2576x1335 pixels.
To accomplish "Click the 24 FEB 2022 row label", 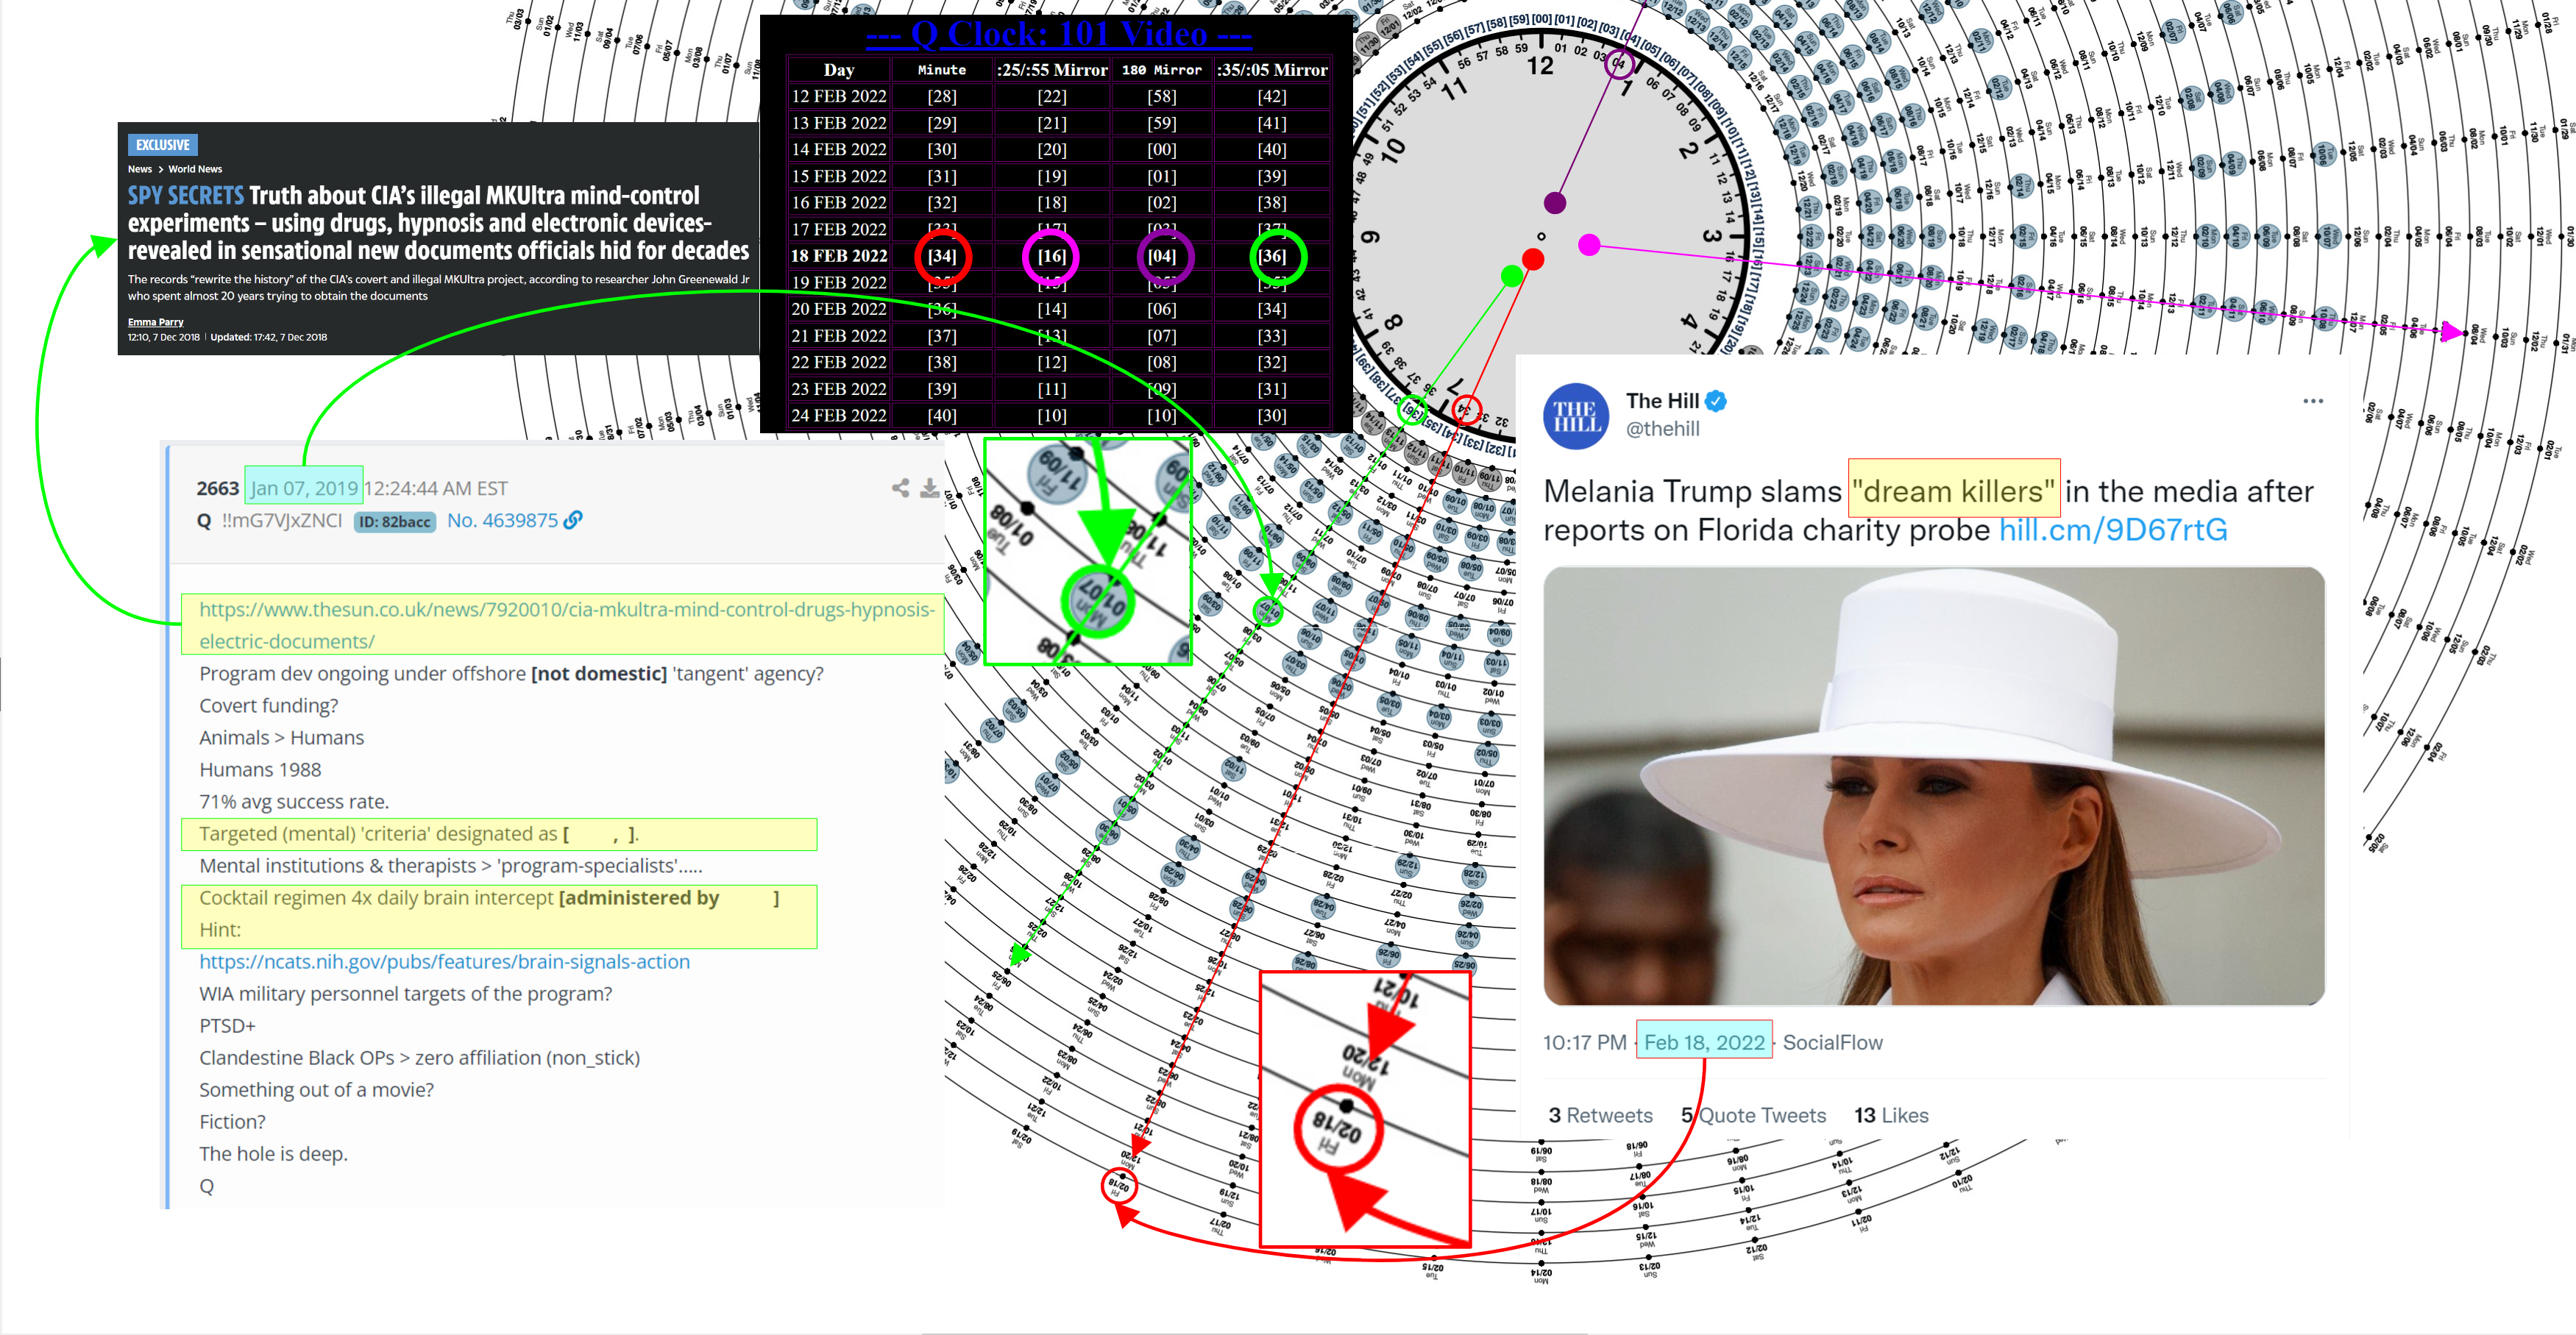I will [839, 415].
